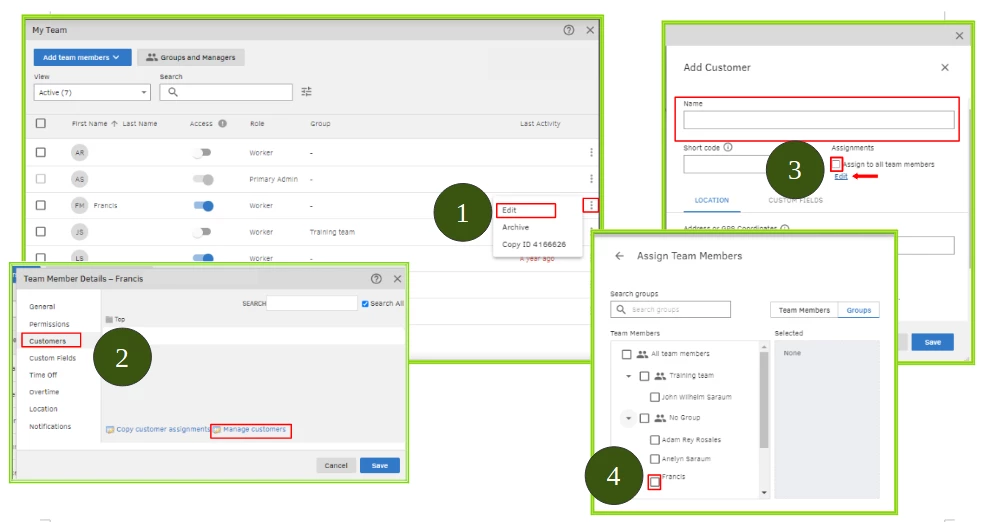The height and width of the screenshot is (522, 988).
Task: Click the No Group group icon
Action: pyautogui.click(x=660, y=418)
